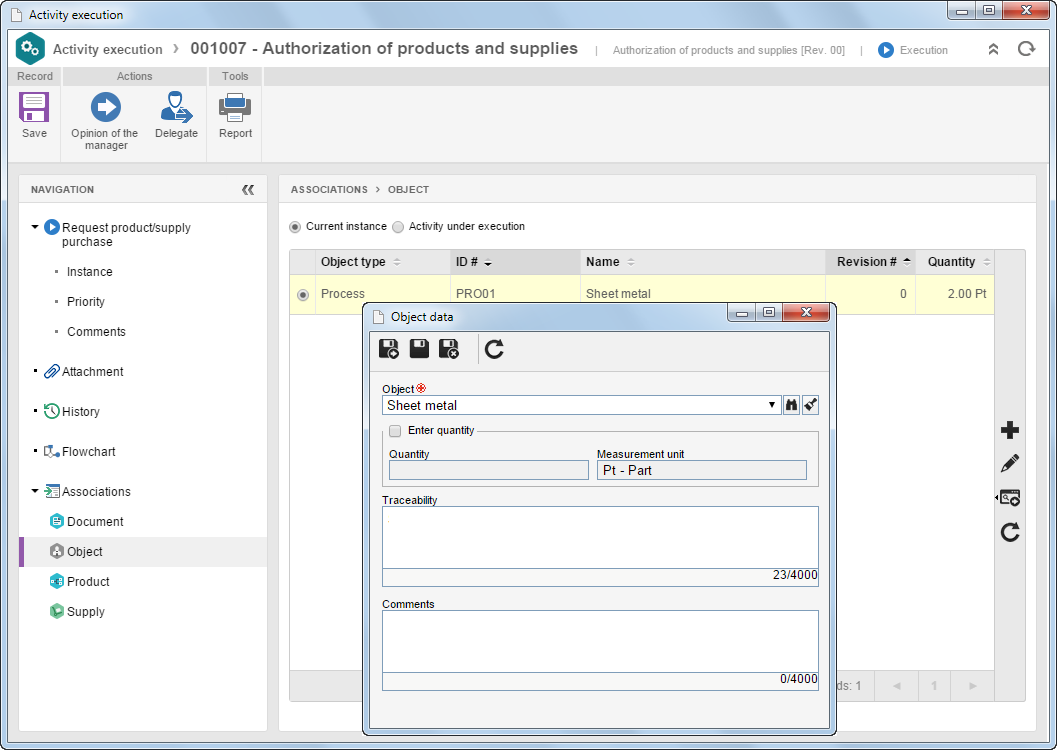Screen dimensions: 1057x750
Task: Refresh the associations list on right side
Action: point(1010,532)
